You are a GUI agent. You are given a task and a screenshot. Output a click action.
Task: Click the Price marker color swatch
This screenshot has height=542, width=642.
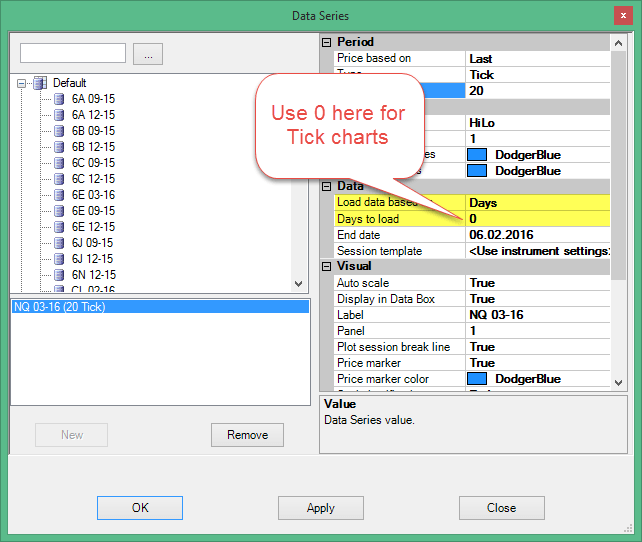tap(477, 379)
